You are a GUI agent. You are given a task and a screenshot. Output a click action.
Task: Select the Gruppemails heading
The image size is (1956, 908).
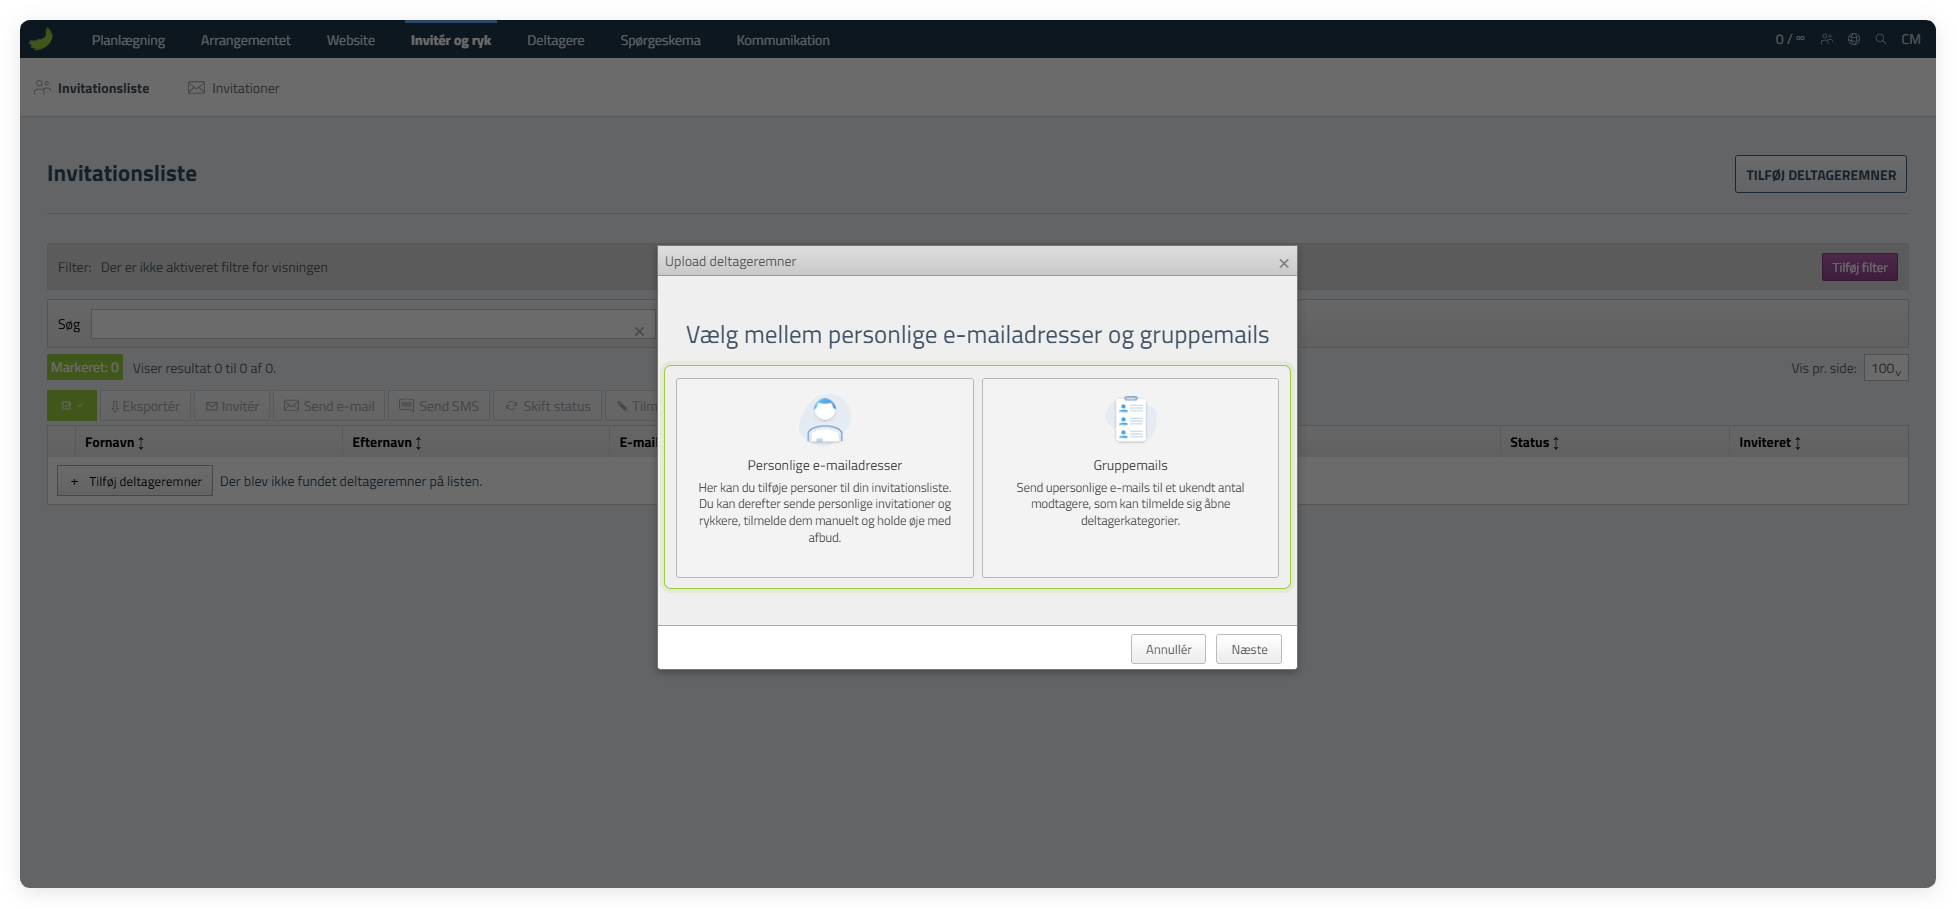(1131, 465)
